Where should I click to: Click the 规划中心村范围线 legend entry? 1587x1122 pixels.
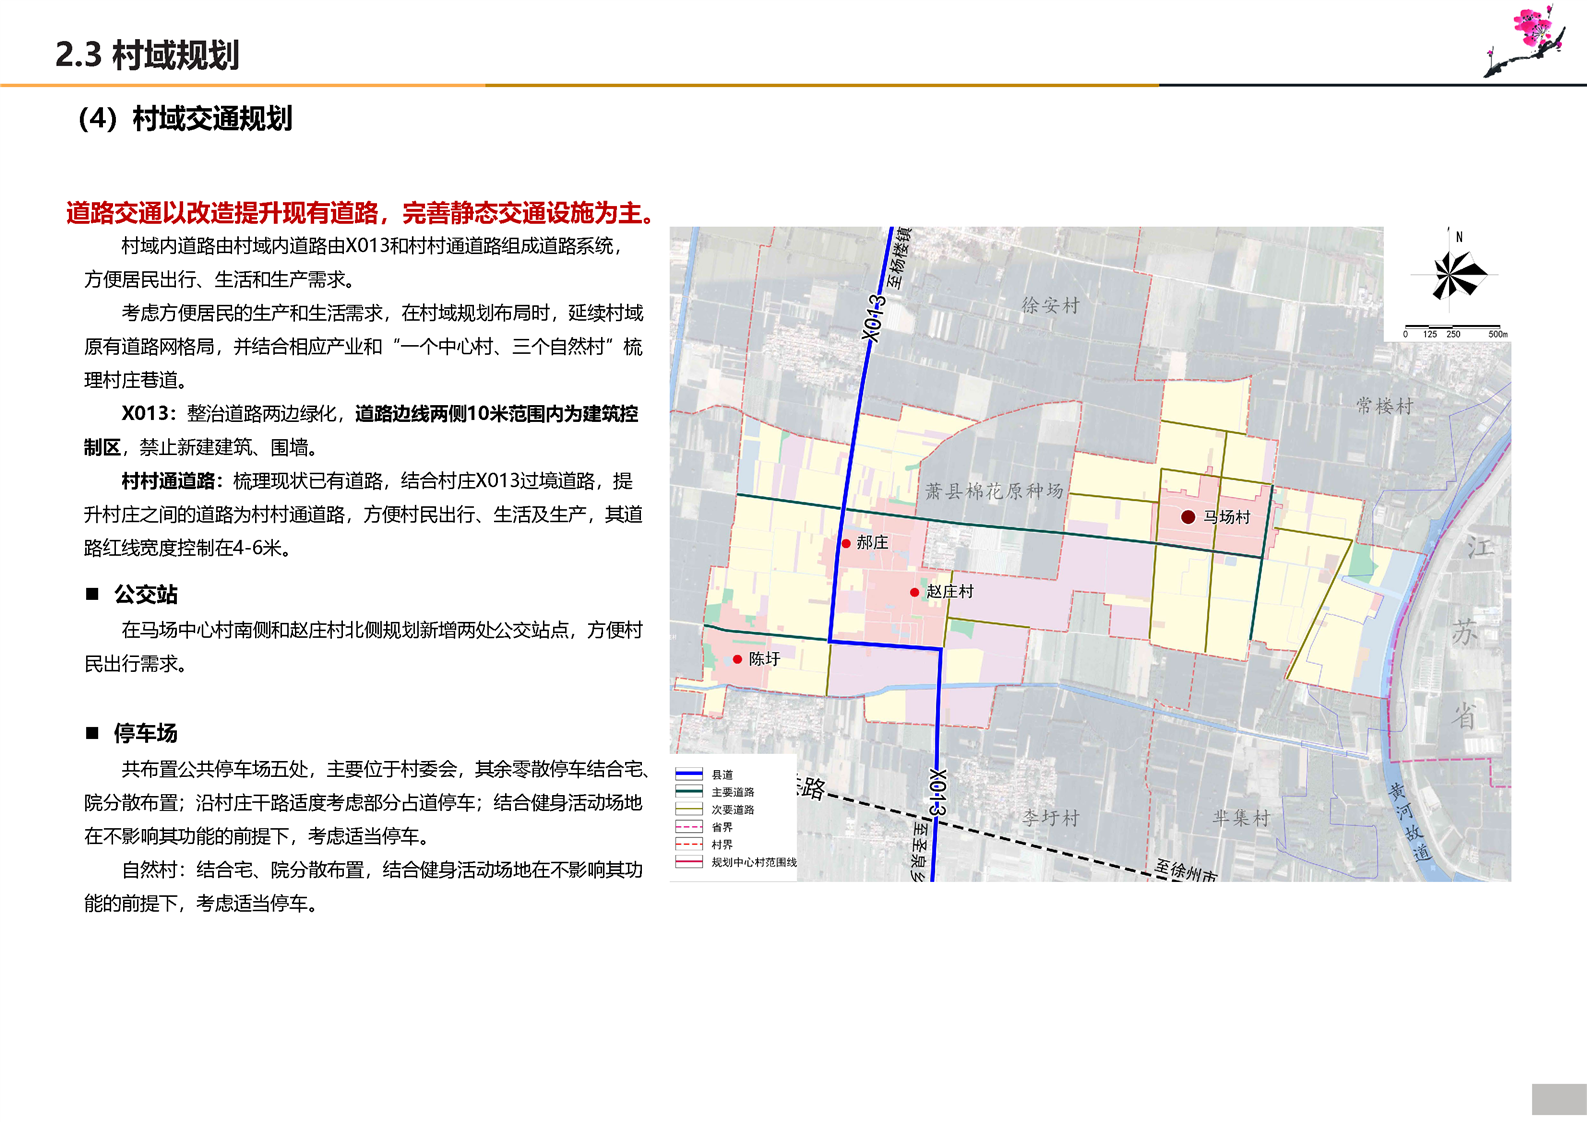click(753, 862)
